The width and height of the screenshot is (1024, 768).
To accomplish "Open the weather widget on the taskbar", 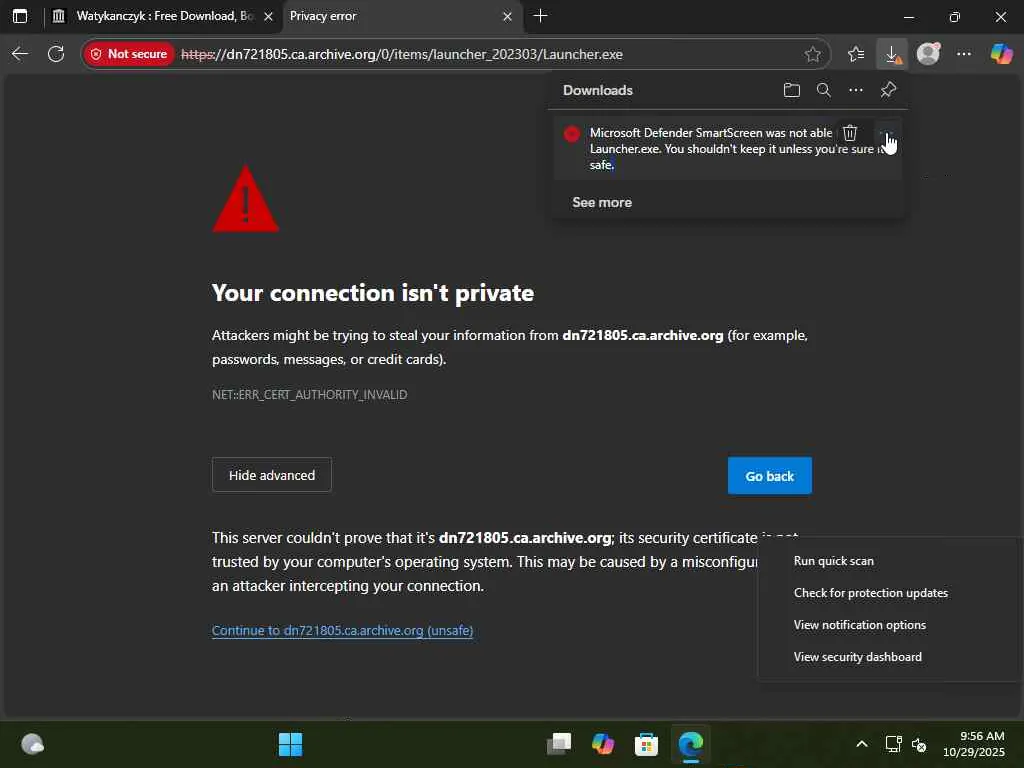I will click(33, 744).
